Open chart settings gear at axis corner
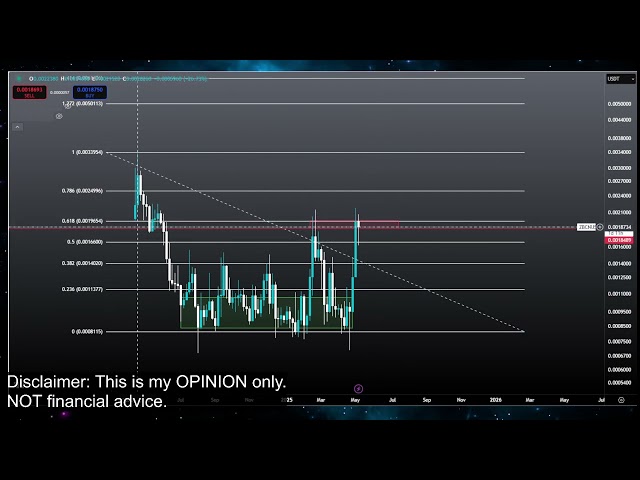Viewport: 640px width, 480px height. tap(621, 399)
